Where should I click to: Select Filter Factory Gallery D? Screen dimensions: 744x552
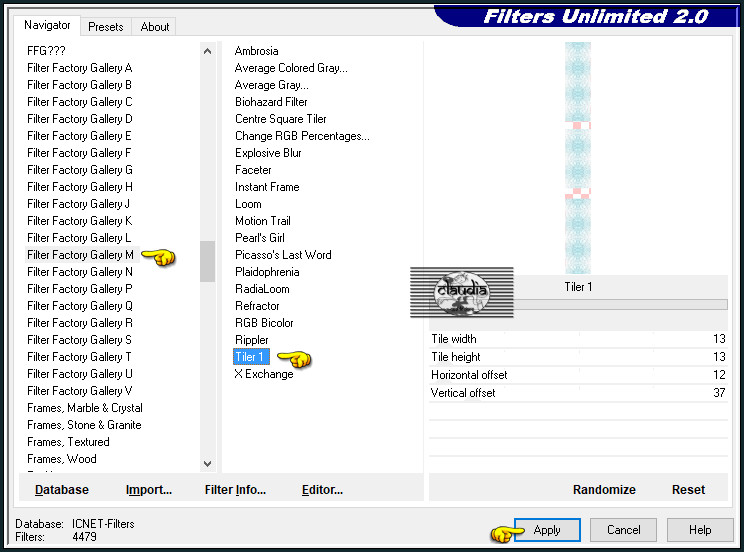(x=80, y=119)
